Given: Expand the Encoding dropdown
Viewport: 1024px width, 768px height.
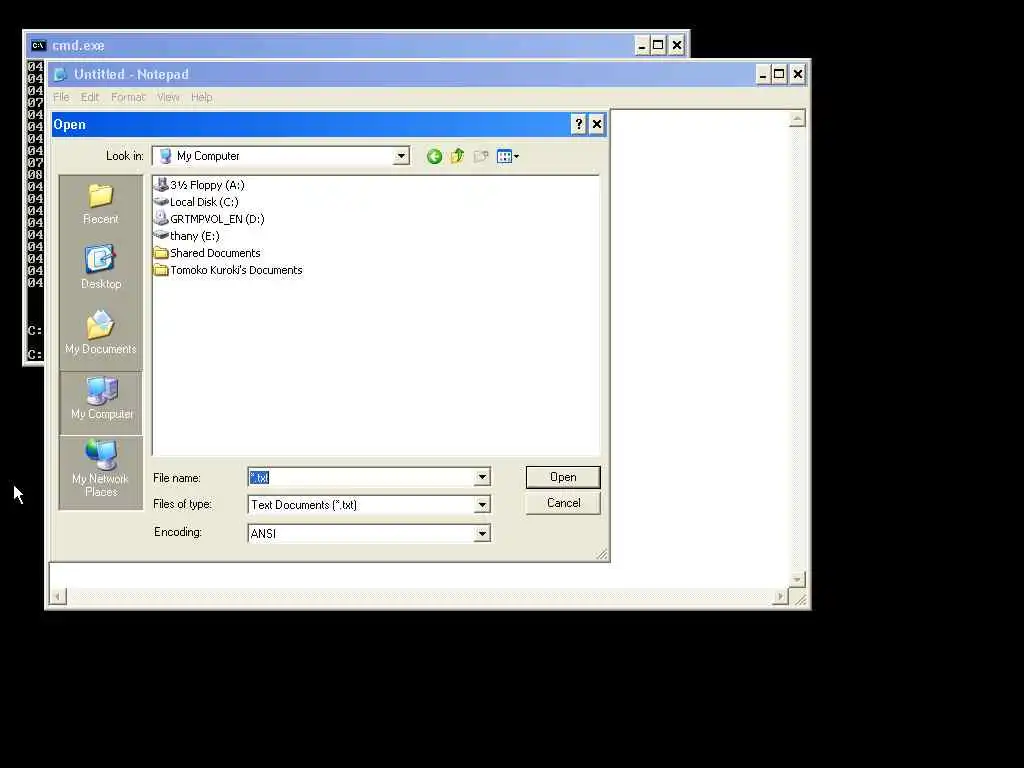Looking at the screenshot, I should (x=482, y=534).
